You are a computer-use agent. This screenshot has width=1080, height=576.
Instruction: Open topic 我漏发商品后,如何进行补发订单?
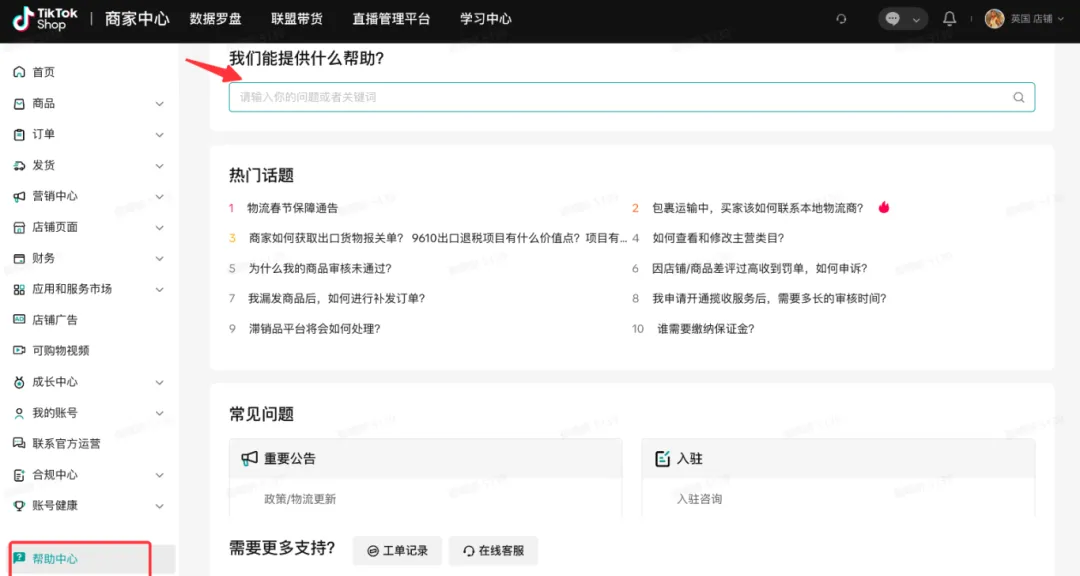click(x=337, y=298)
